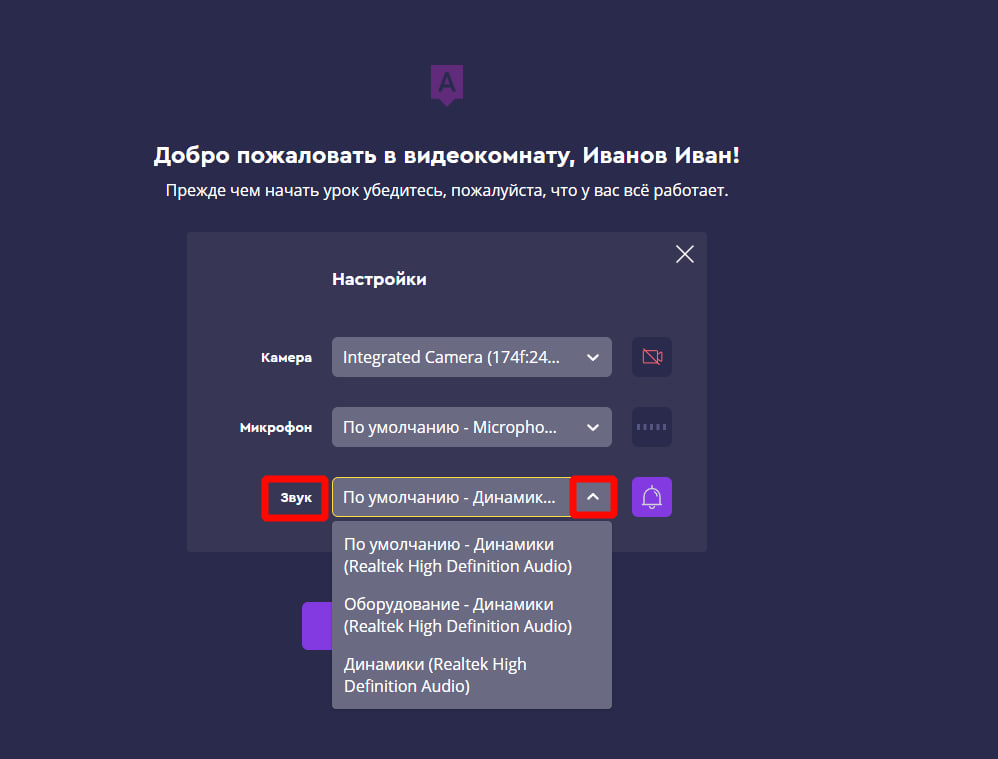
Task: Click the Звук selected value field
Action: [x=452, y=497]
